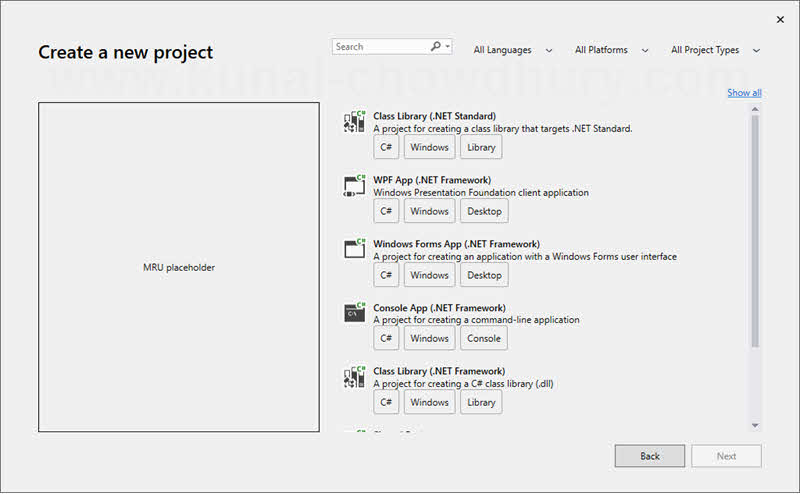Click the Windows tag under Class Library (.NET Standard)

429,147
